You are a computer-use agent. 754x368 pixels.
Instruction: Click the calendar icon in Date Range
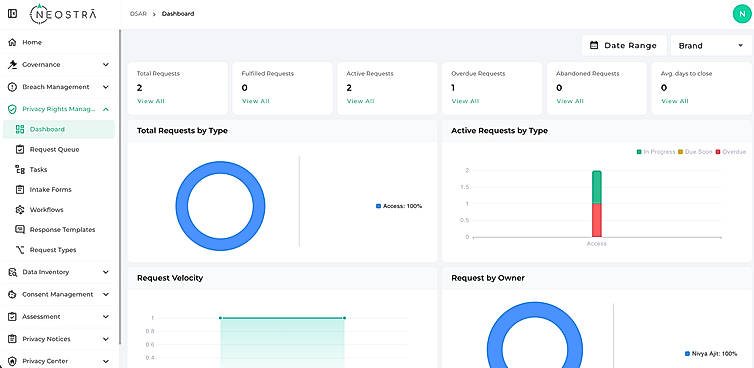pos(594,46)
